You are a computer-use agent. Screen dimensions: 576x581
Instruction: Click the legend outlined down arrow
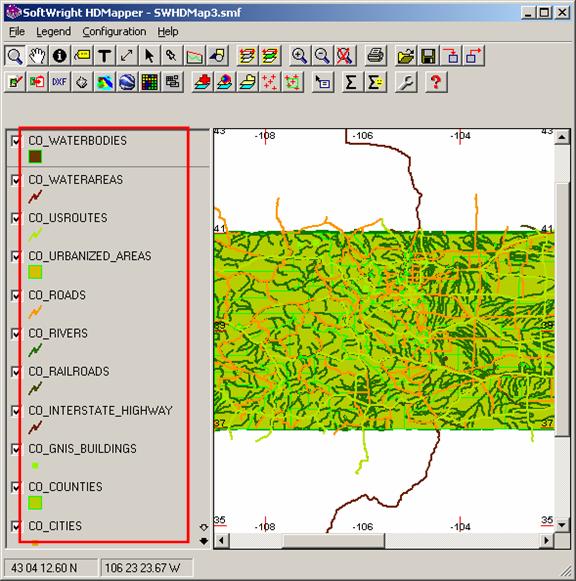(x=204, y=527)
